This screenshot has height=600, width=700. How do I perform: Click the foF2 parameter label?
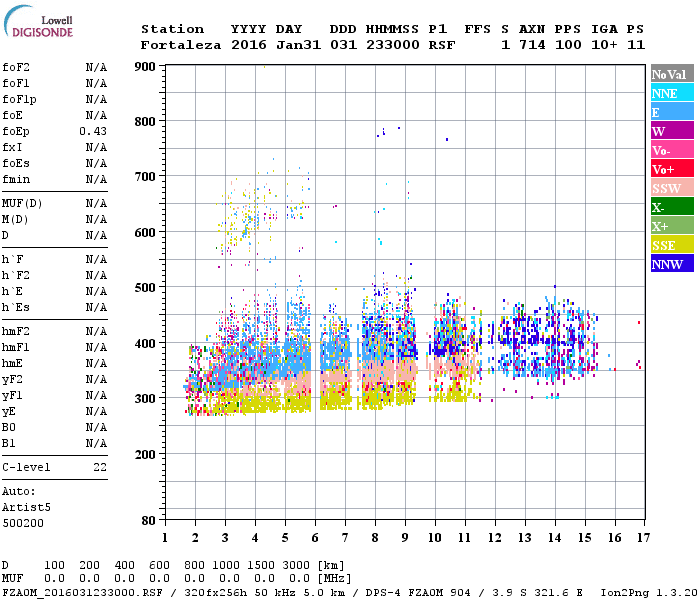coord(16,67)
